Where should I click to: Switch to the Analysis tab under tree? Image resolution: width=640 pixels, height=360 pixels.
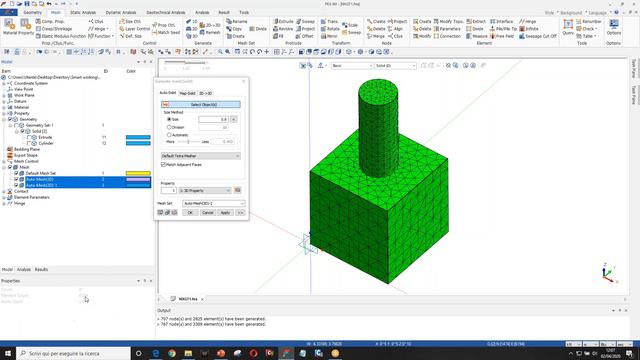pyautogui.click(x=24, y=269)
